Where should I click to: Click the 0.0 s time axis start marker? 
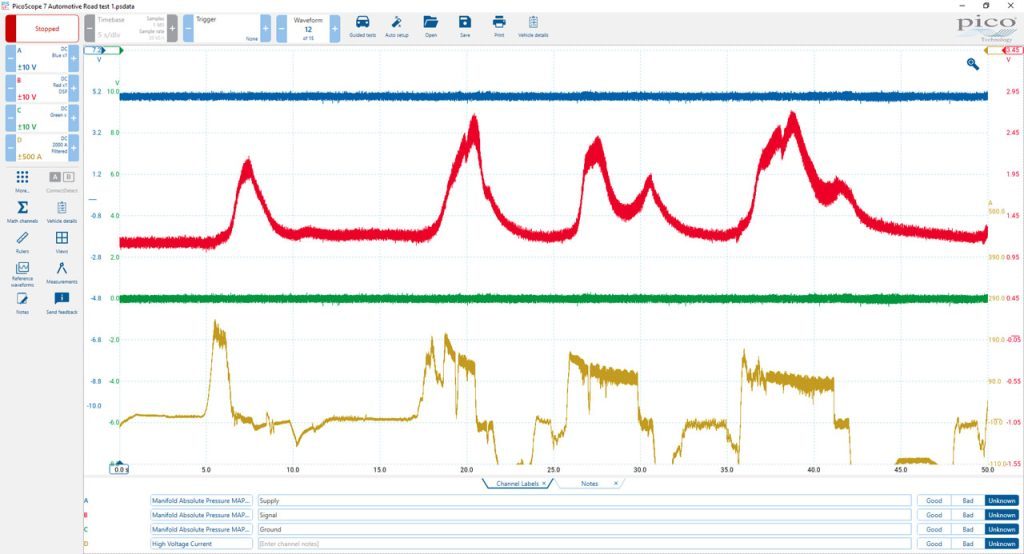(x=120, y=469)
